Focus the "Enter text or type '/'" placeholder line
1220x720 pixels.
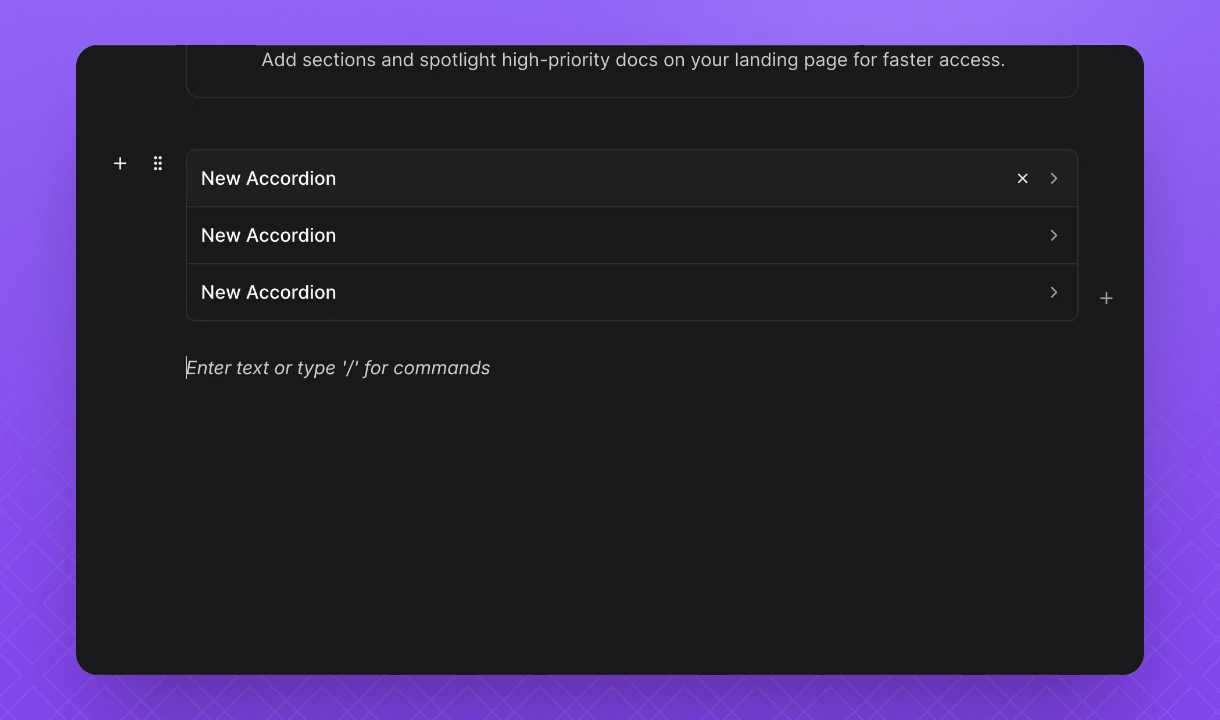point(338,368)
